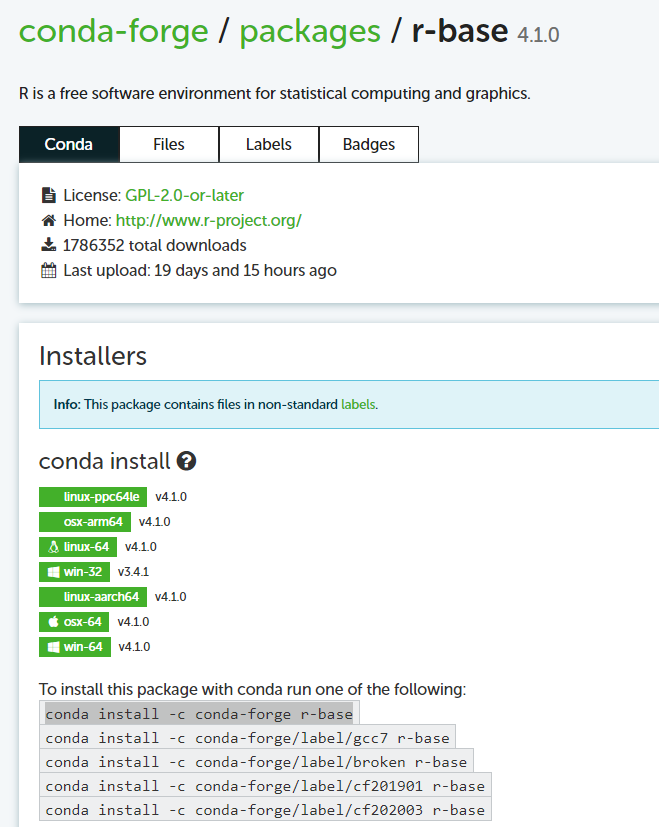Image resolution: width=659 pixels, height=827 pixels.
Task: Switch to the Labels tab
Action: pyautogui.click(x=268, y=144)
